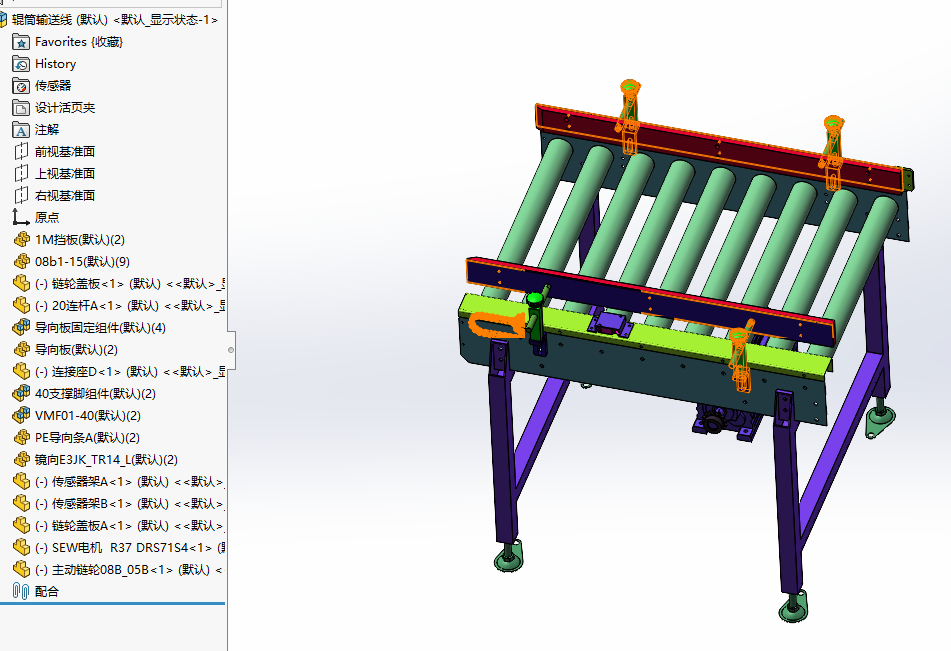Image resolution: width=951 pixels, height=651 pixels.
Task: Select the 08b1-15(默认)(9) label
Action: click(x=82, y=261)
